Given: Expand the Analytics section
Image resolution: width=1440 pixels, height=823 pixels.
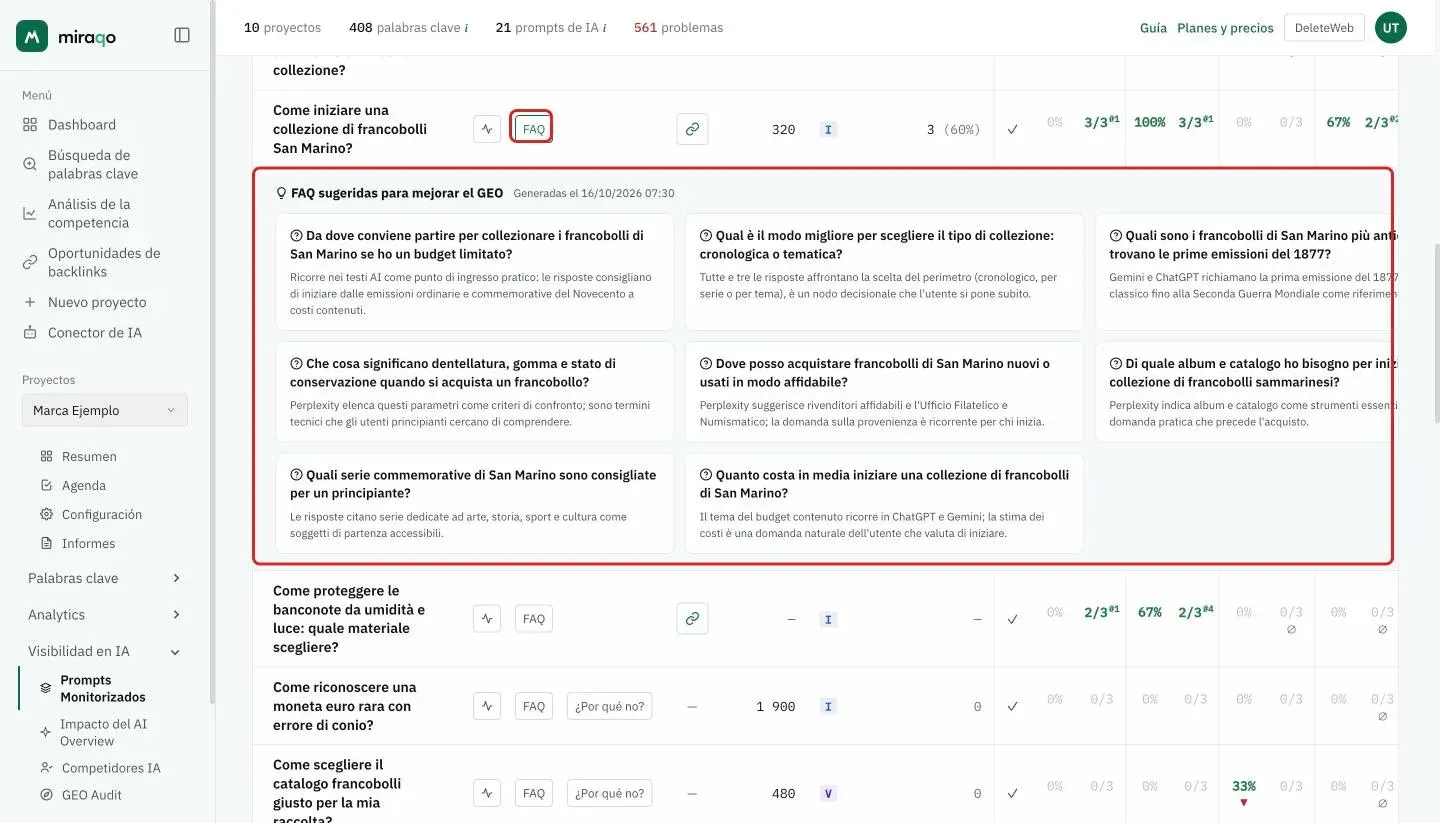Looking at the screenshot, I should coord(105,615).
